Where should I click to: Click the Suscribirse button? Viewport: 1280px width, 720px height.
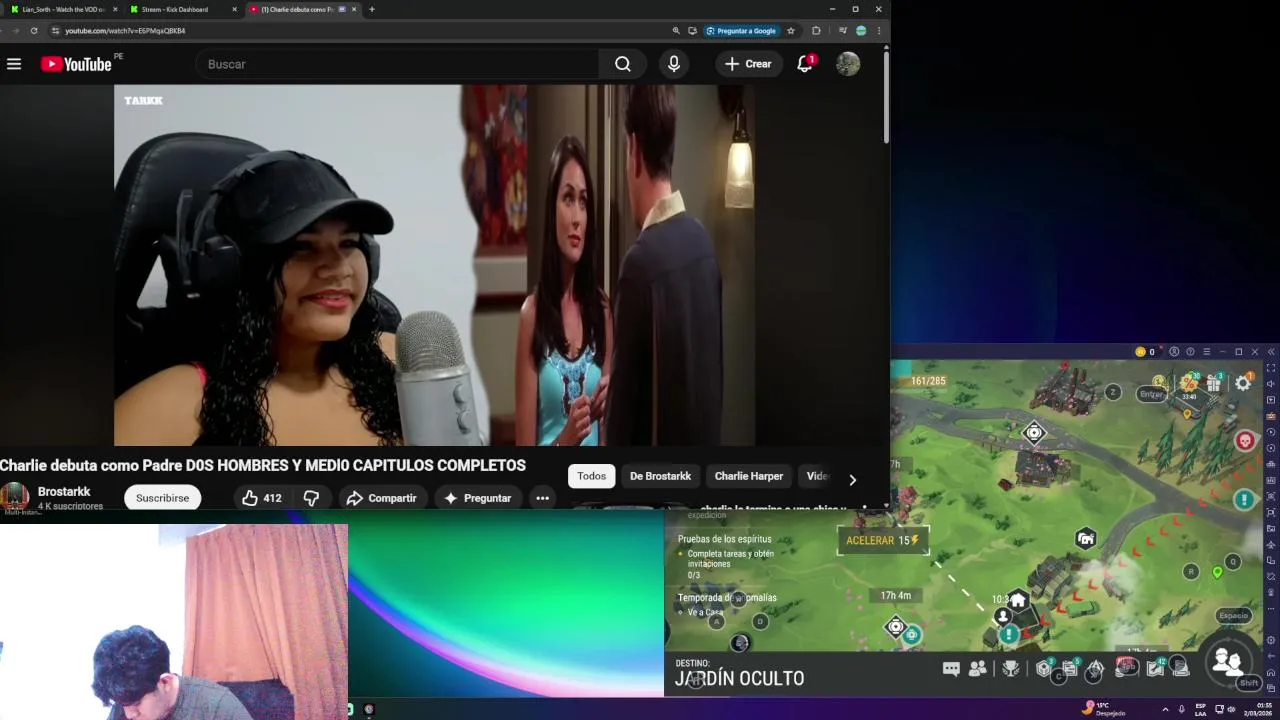pyautogui.click(x=162, y=498)
